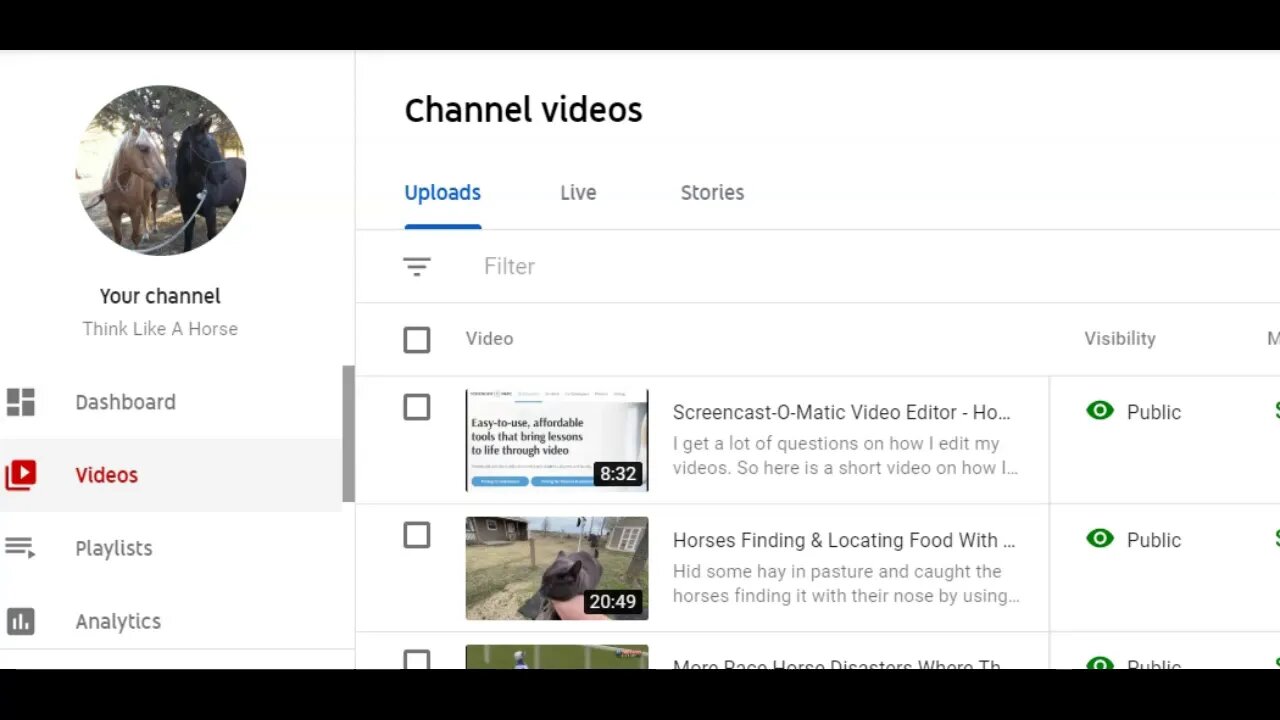The height and width of the screenshot is (720, 1280).
Task: Click the red Videos icon in sidebar
Action: click(x=20, y=475)
